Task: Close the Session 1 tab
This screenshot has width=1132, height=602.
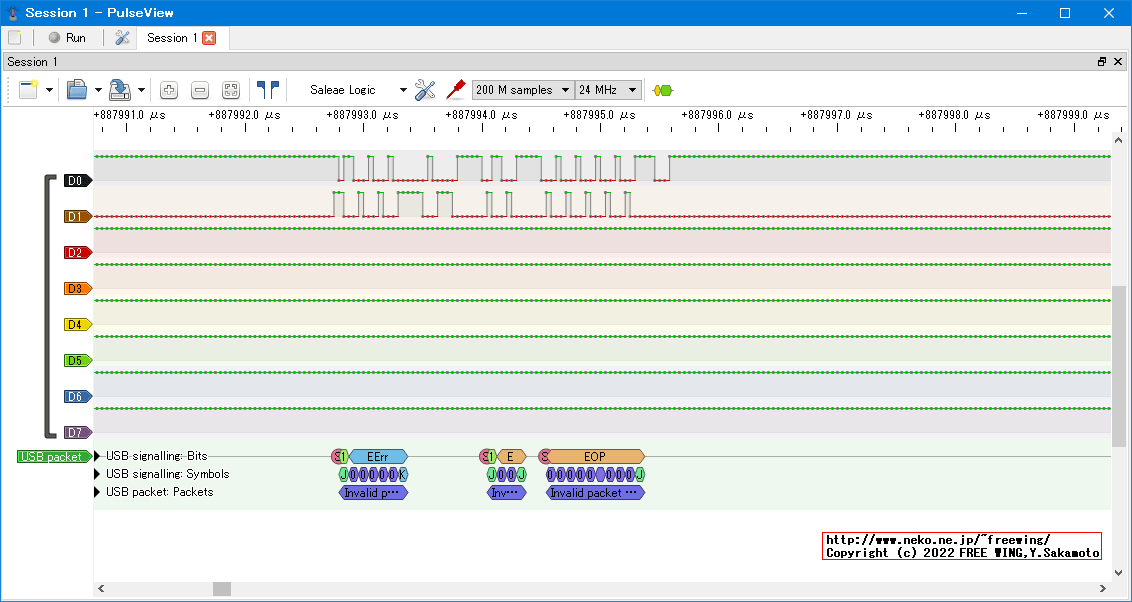Action: coord(209,38)
